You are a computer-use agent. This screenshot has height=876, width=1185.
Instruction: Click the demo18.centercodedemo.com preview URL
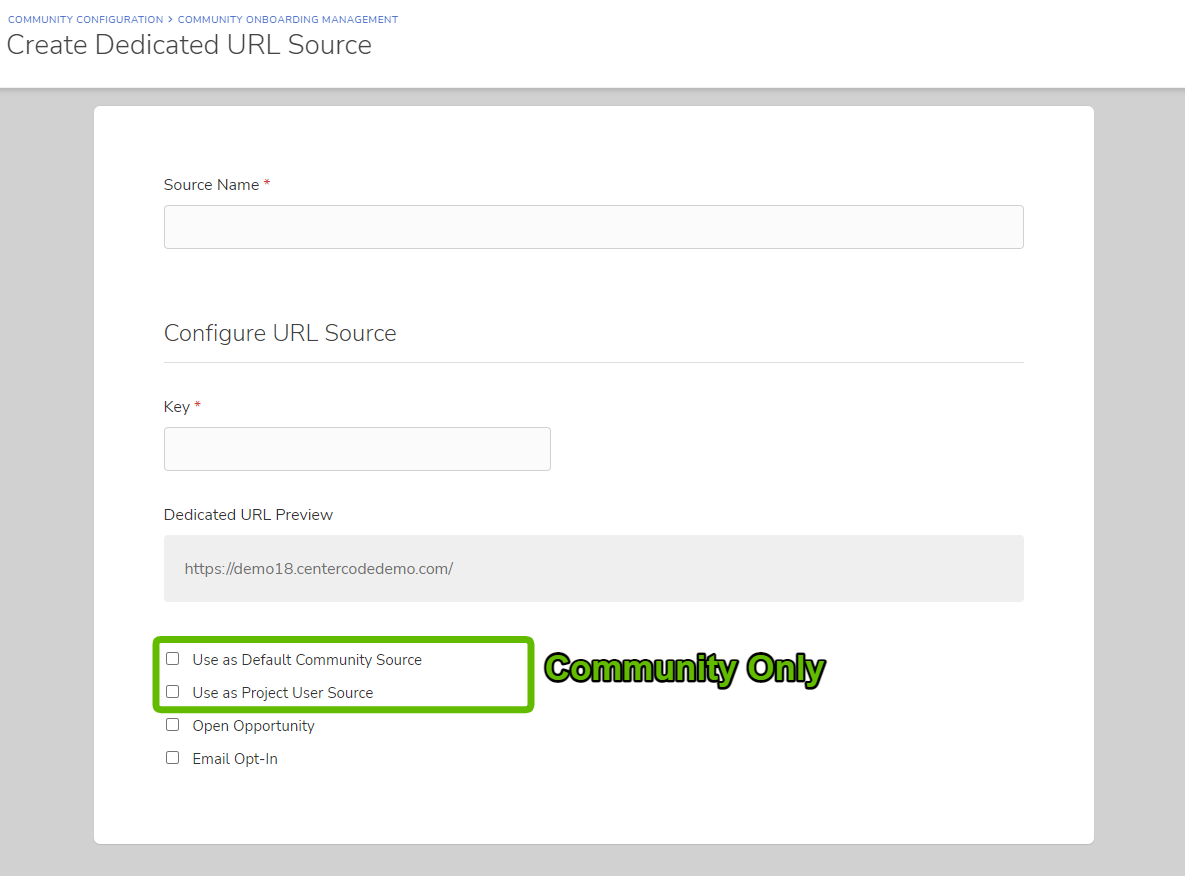pyautogui.click(x=318, y=567)
